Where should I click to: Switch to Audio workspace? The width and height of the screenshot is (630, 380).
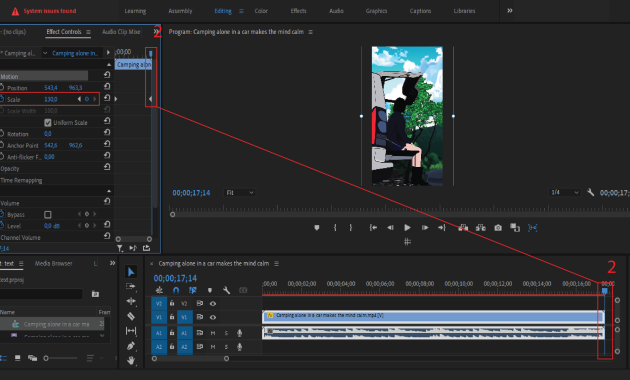click(336, 11)
